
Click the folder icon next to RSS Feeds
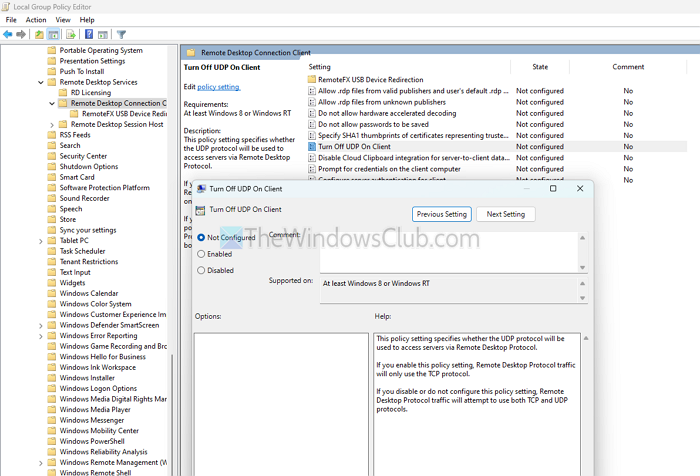click(x=52, y=135)
